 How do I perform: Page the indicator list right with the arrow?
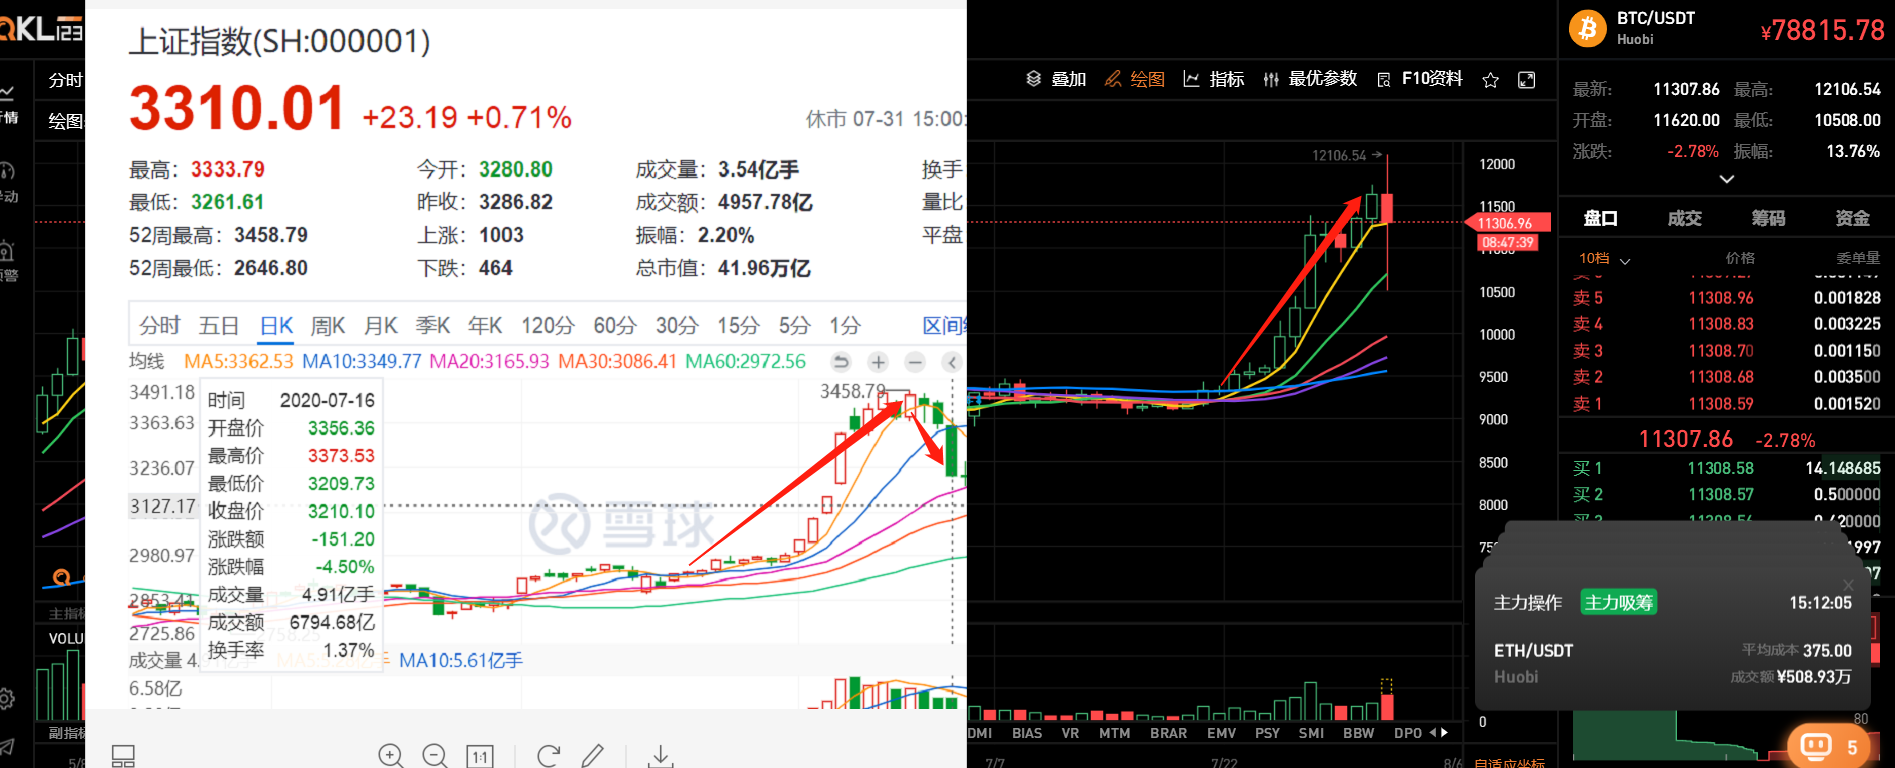click(x=1444, y=733)
